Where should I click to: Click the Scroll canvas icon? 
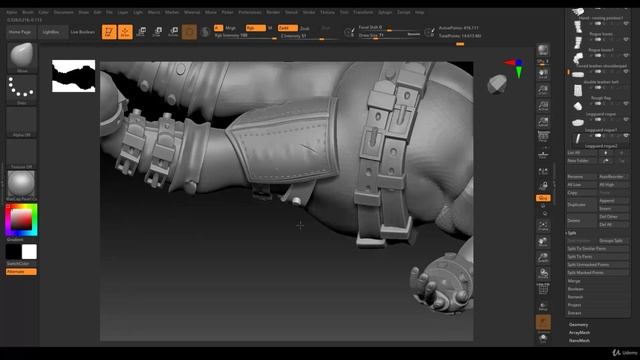(543, 74)
